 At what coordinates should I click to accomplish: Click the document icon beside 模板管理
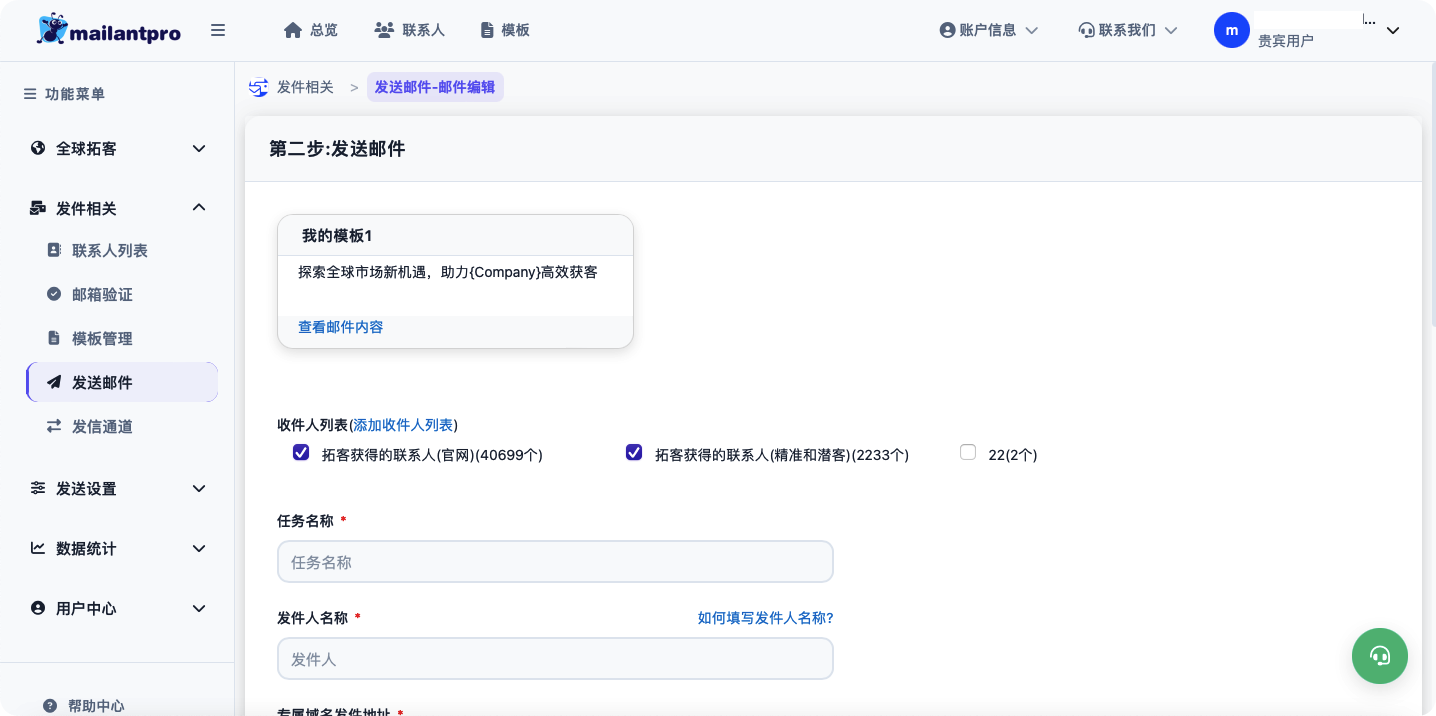54,338
